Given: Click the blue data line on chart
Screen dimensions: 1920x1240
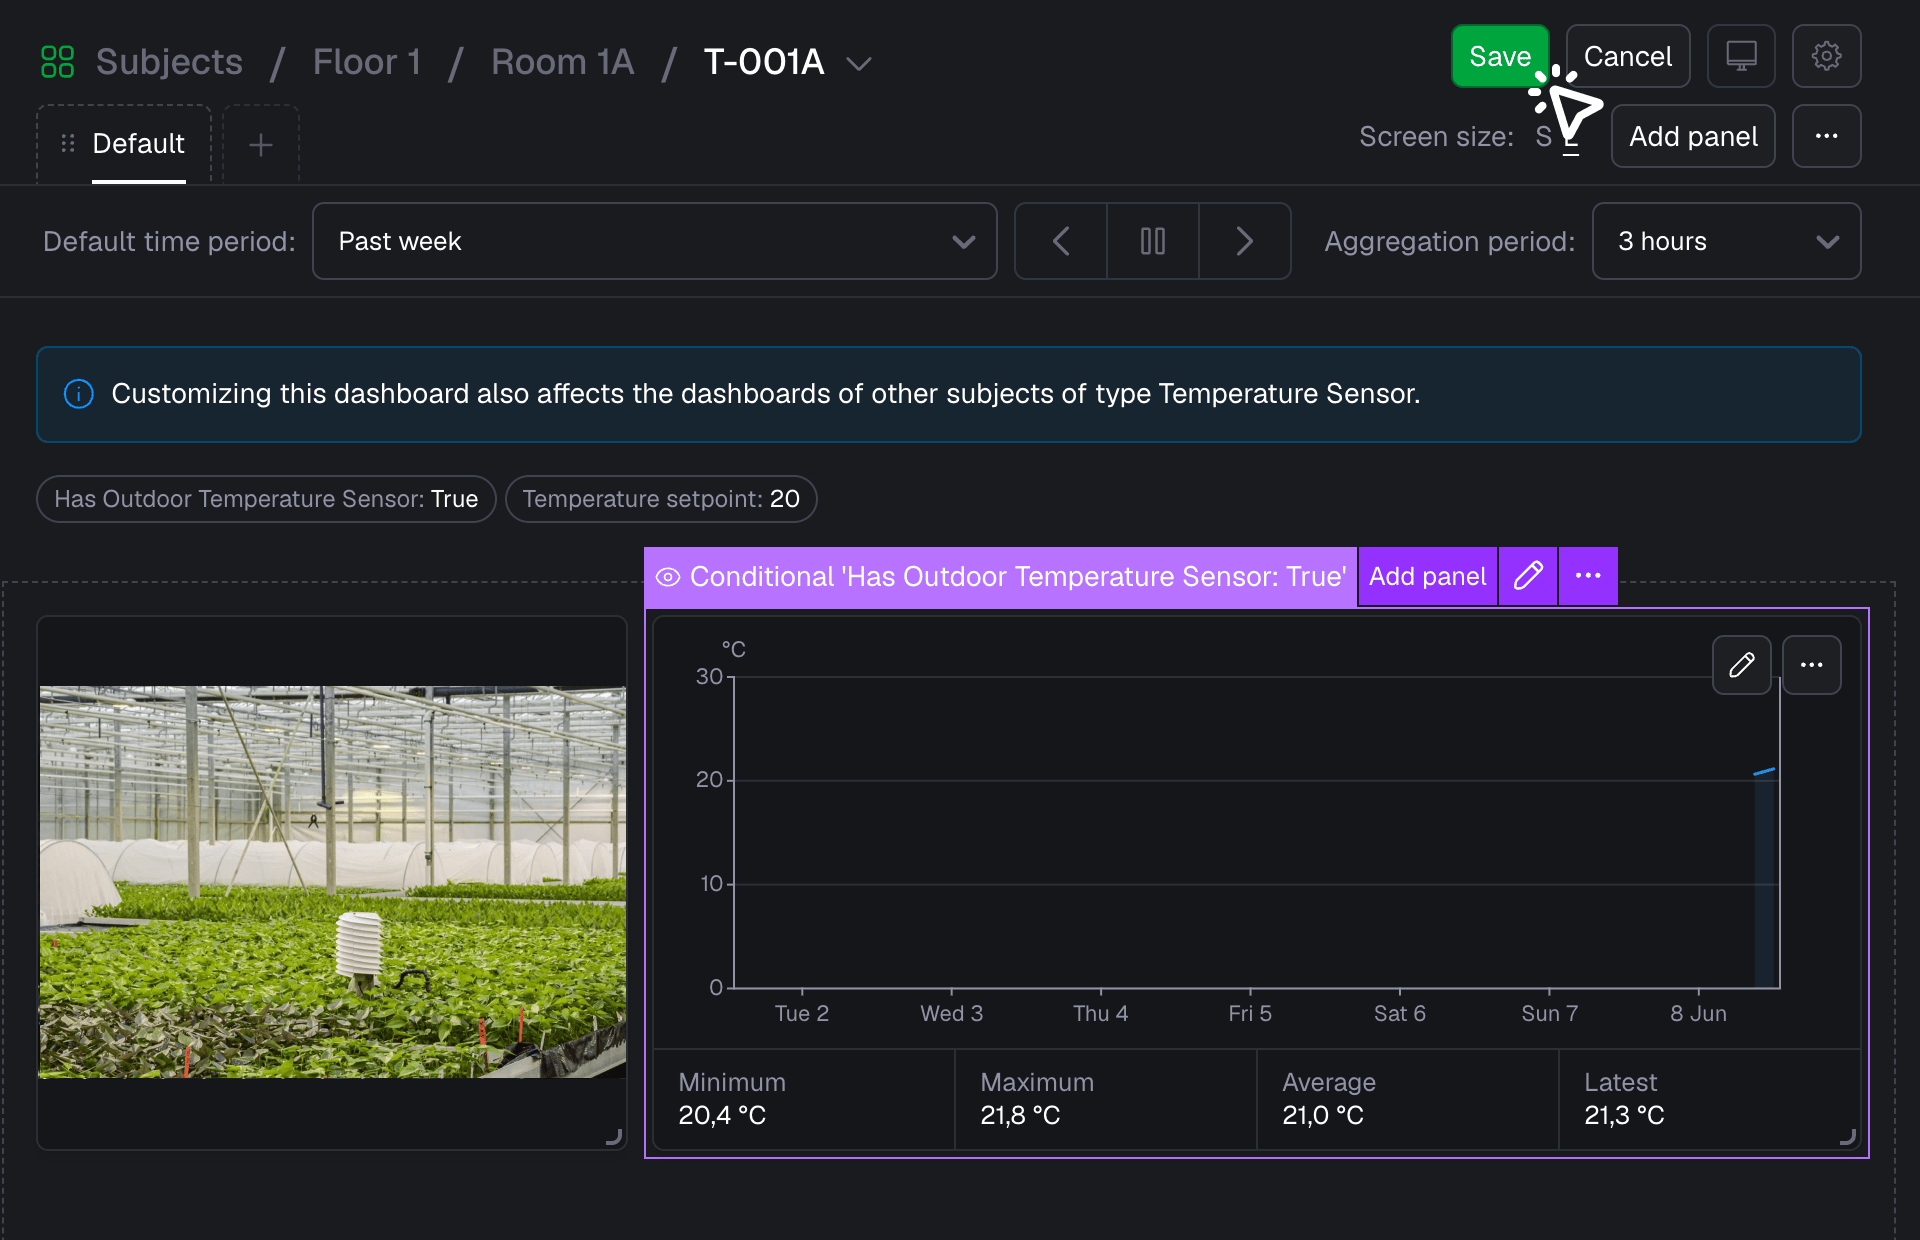Looking at the screenshot, I should (x=1765, y=771).
